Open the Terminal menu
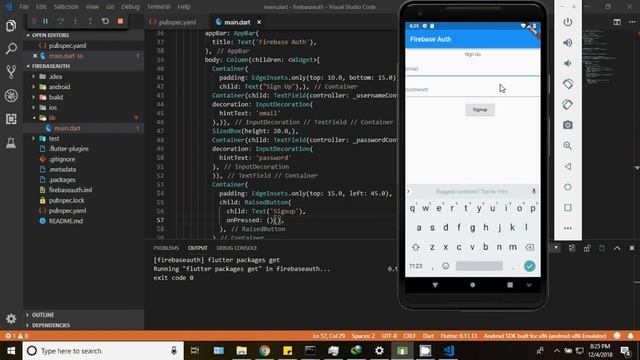The image size is (640, 360). pos(158,7)
